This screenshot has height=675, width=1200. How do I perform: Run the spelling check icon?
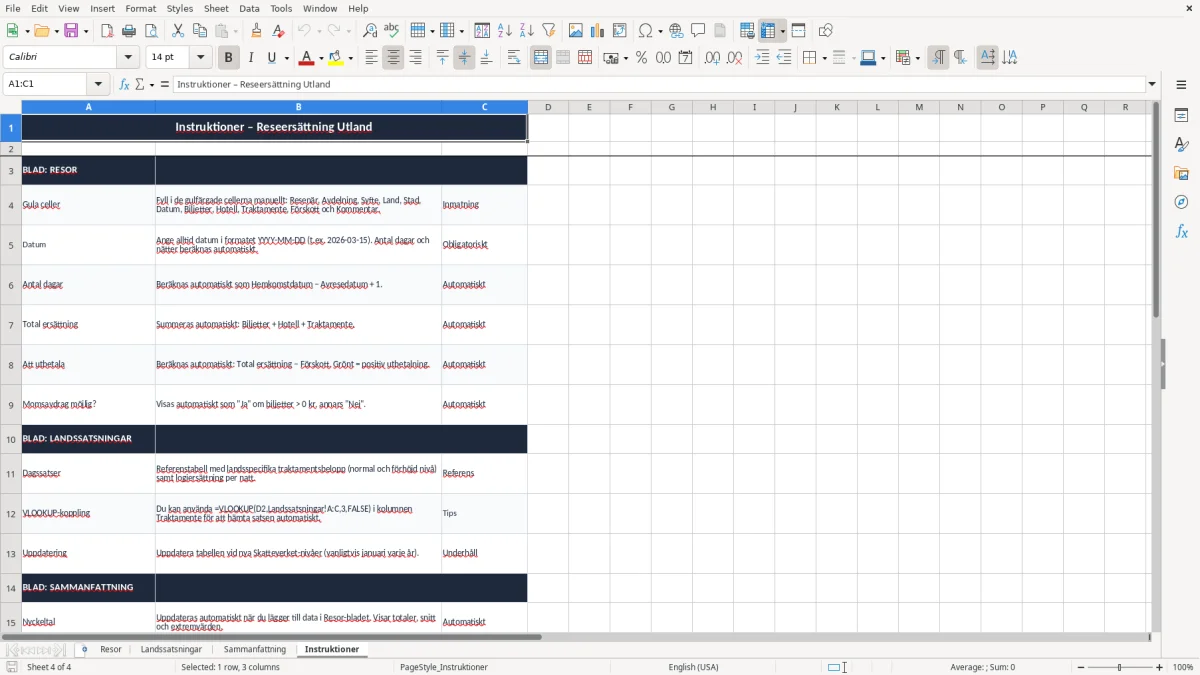[392, 31]
